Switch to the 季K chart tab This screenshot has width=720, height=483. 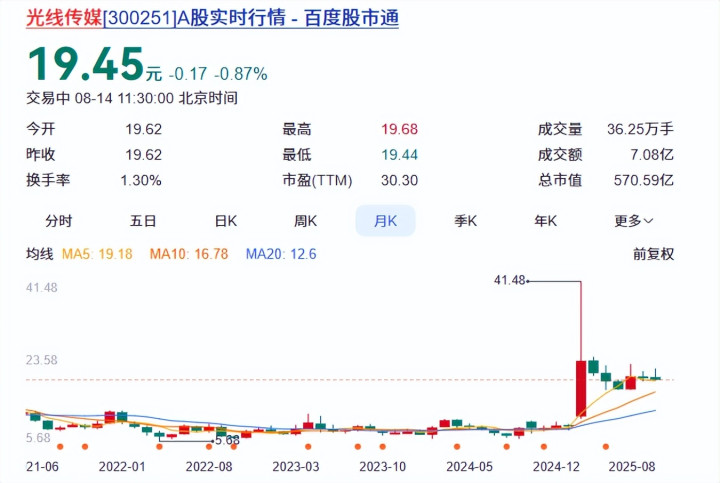(x=465, y=221)
